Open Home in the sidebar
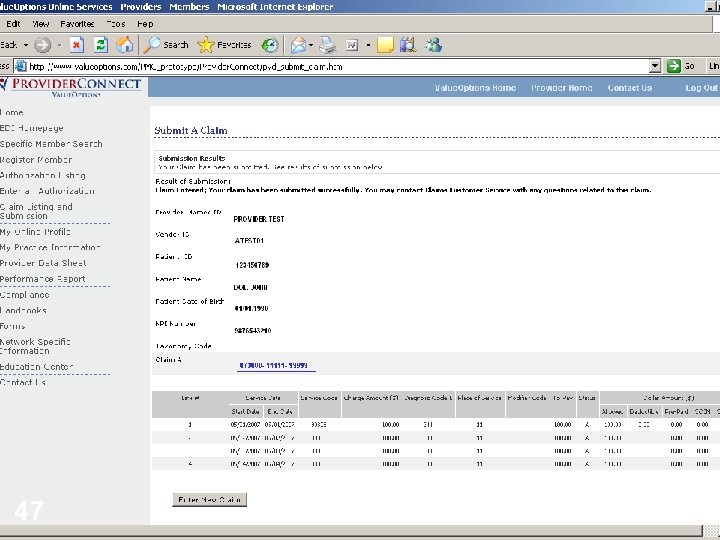The width and height of the screenshot is (720, 540). pyautogui.click(x=11, y=112)
